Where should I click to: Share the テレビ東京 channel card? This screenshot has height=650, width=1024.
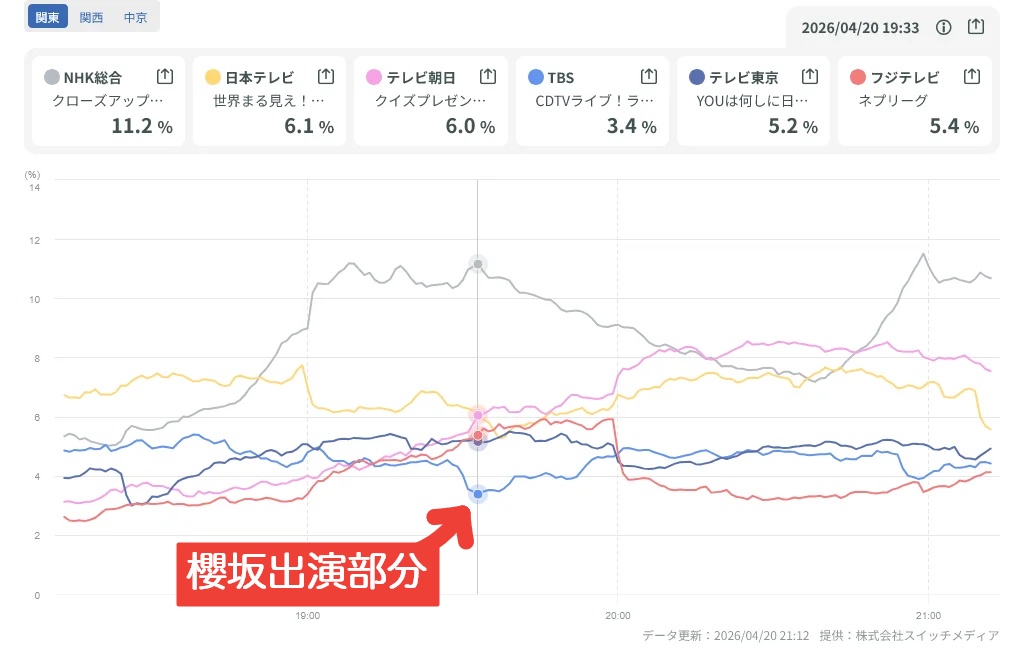[809, 76]
